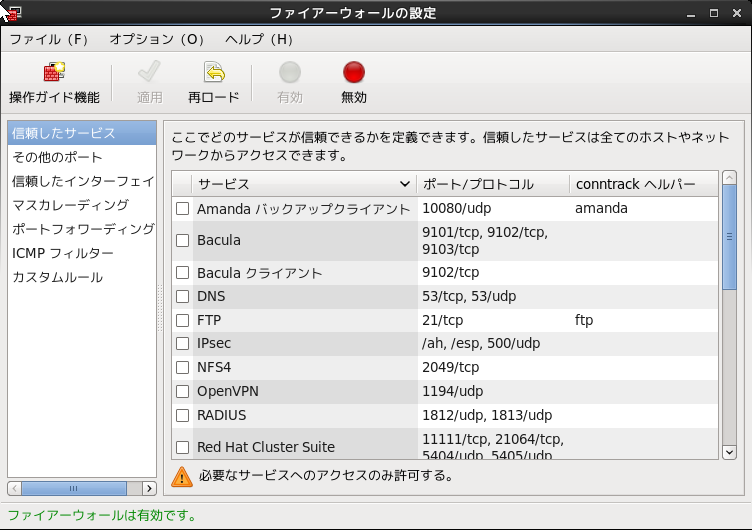The image size is (752, 530).
Task: Check the RADIUS checkbox
Action: coord(182,415)
